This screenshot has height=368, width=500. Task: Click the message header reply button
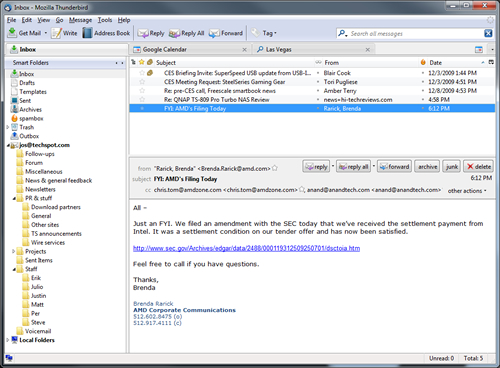(316, 167)
